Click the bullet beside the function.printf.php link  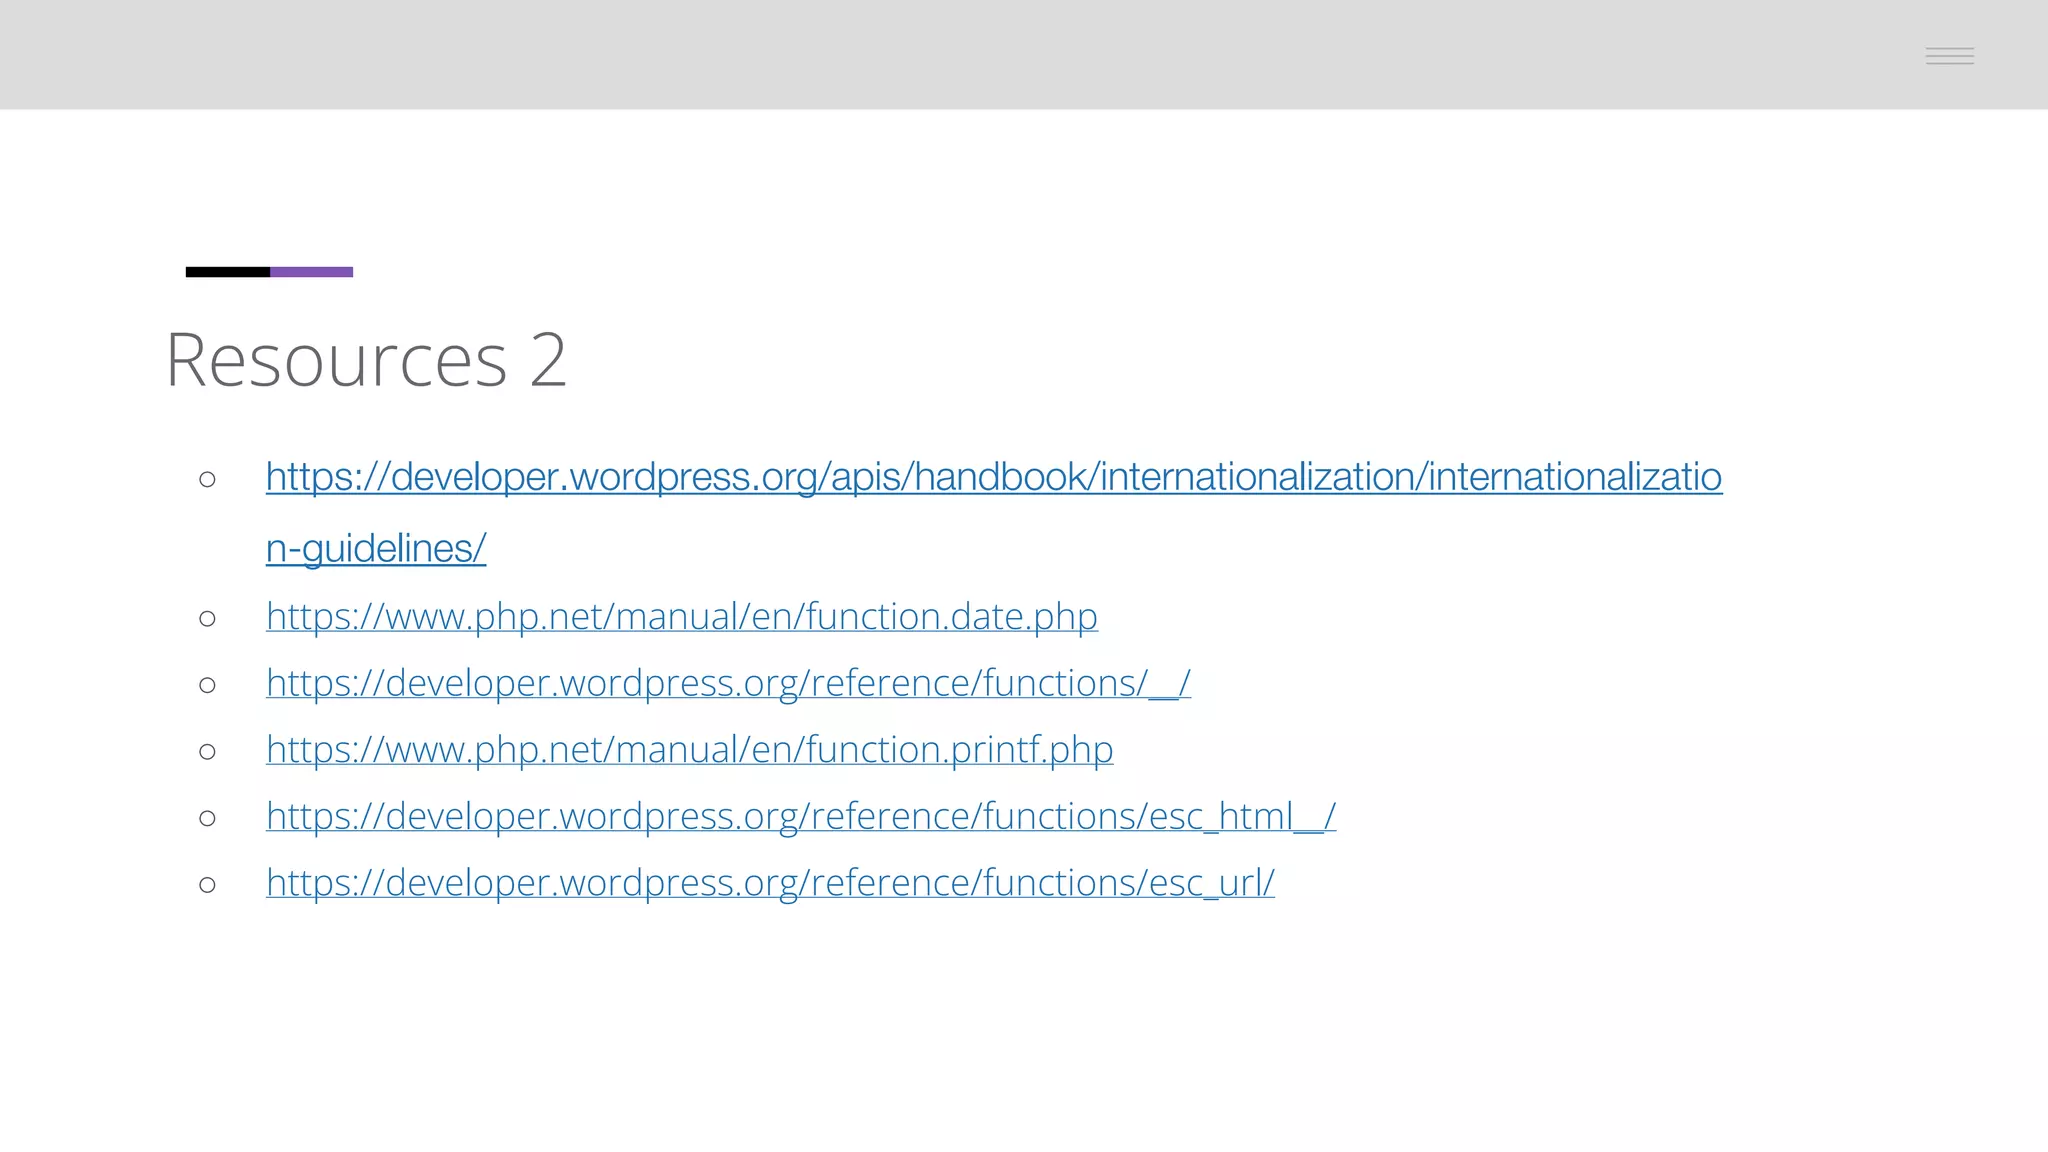point(207,752)
